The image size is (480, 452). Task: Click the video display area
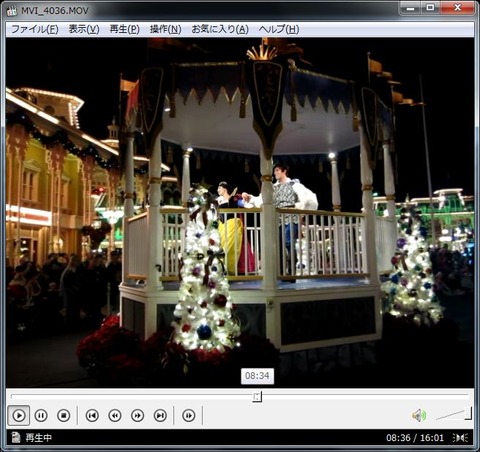240,212
